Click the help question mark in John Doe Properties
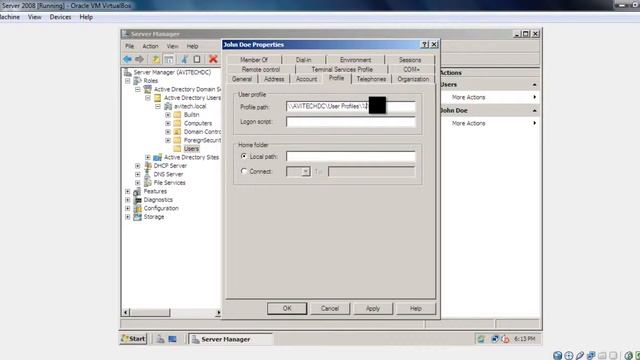 (424, 44)
